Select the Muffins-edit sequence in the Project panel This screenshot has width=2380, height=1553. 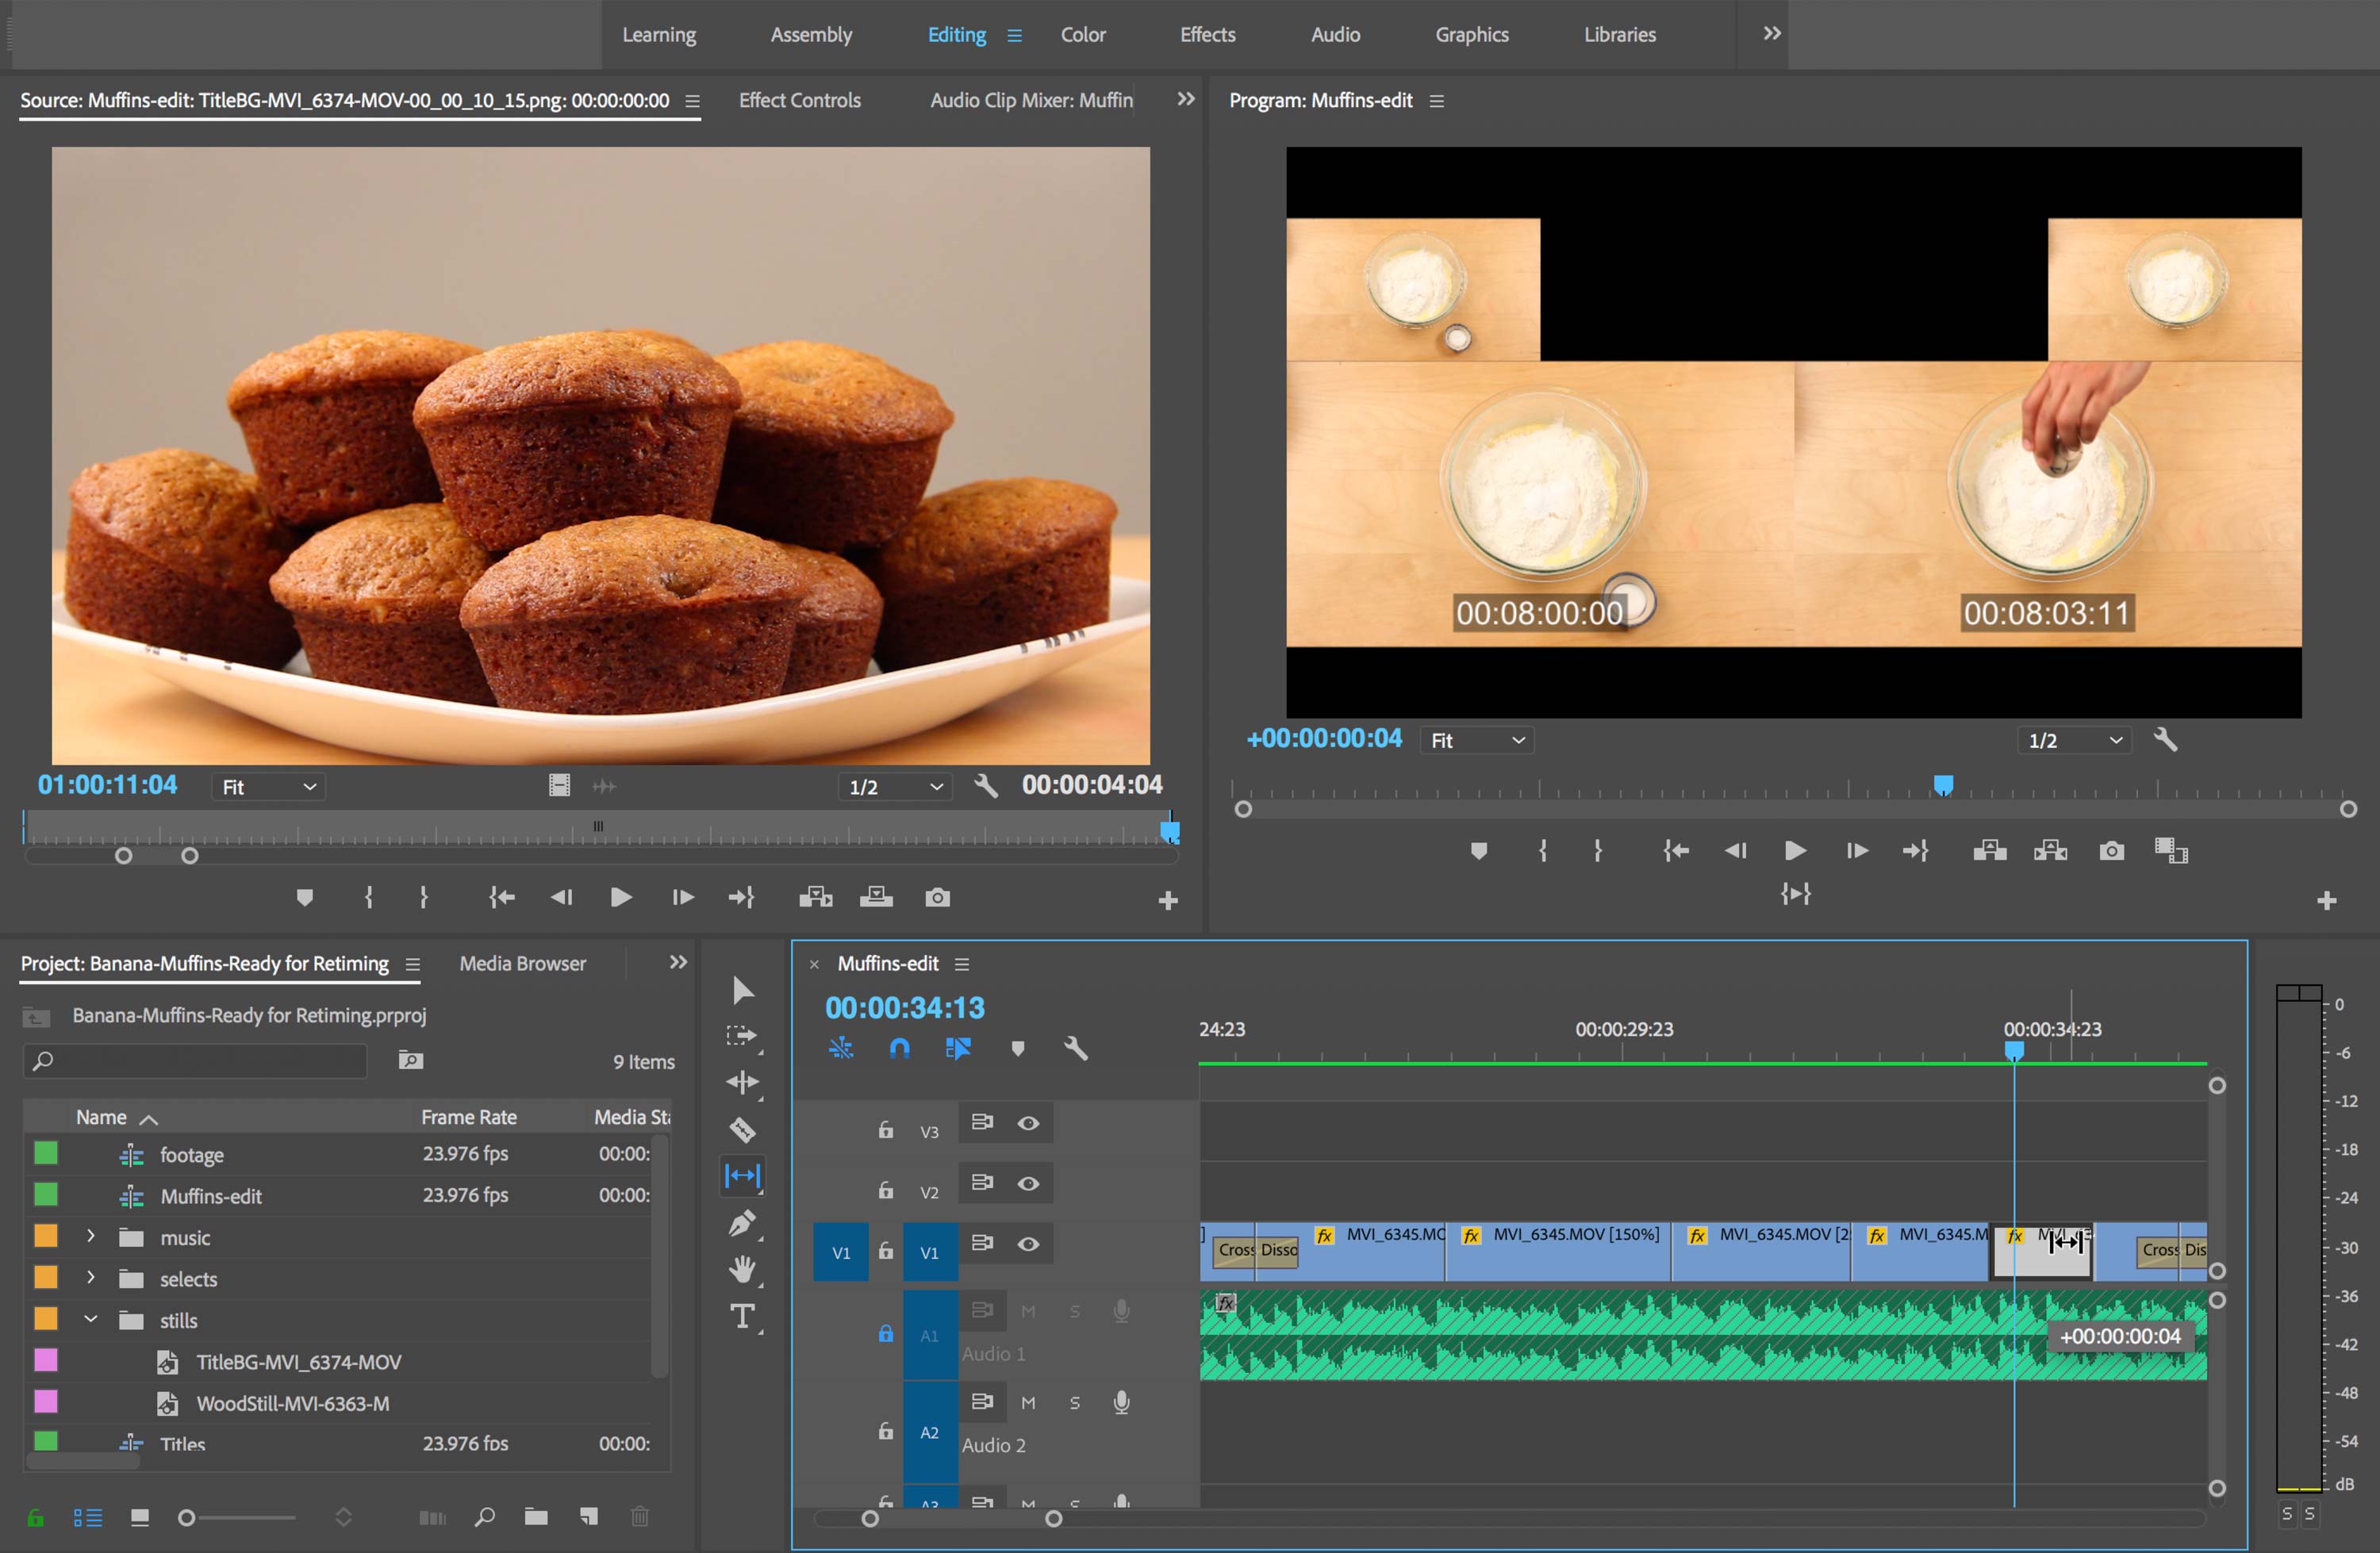[211, 1195]
